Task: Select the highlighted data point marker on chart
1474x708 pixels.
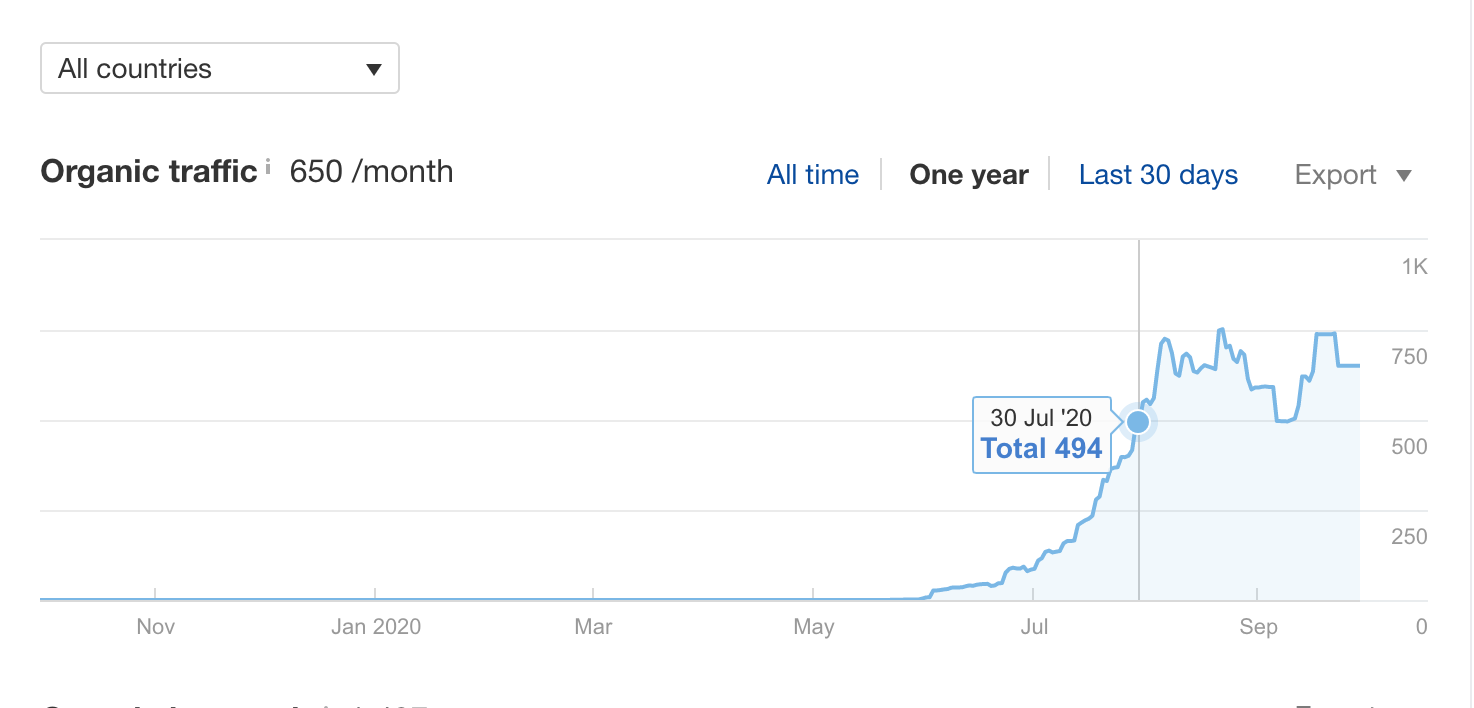Action: click(x=1137, y=422)
